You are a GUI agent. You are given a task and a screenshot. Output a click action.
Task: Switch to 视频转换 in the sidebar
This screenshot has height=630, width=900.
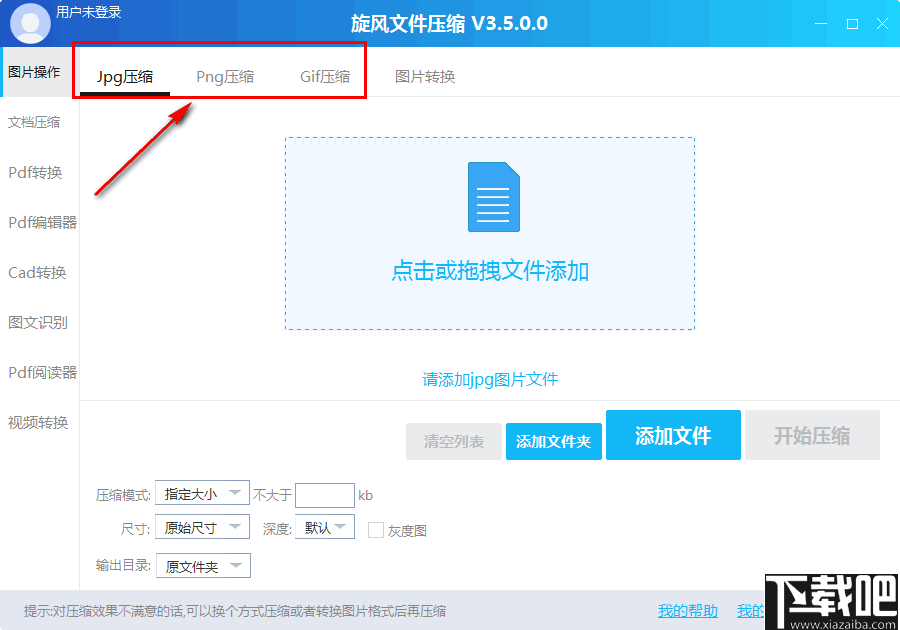(x=38, y=422)
